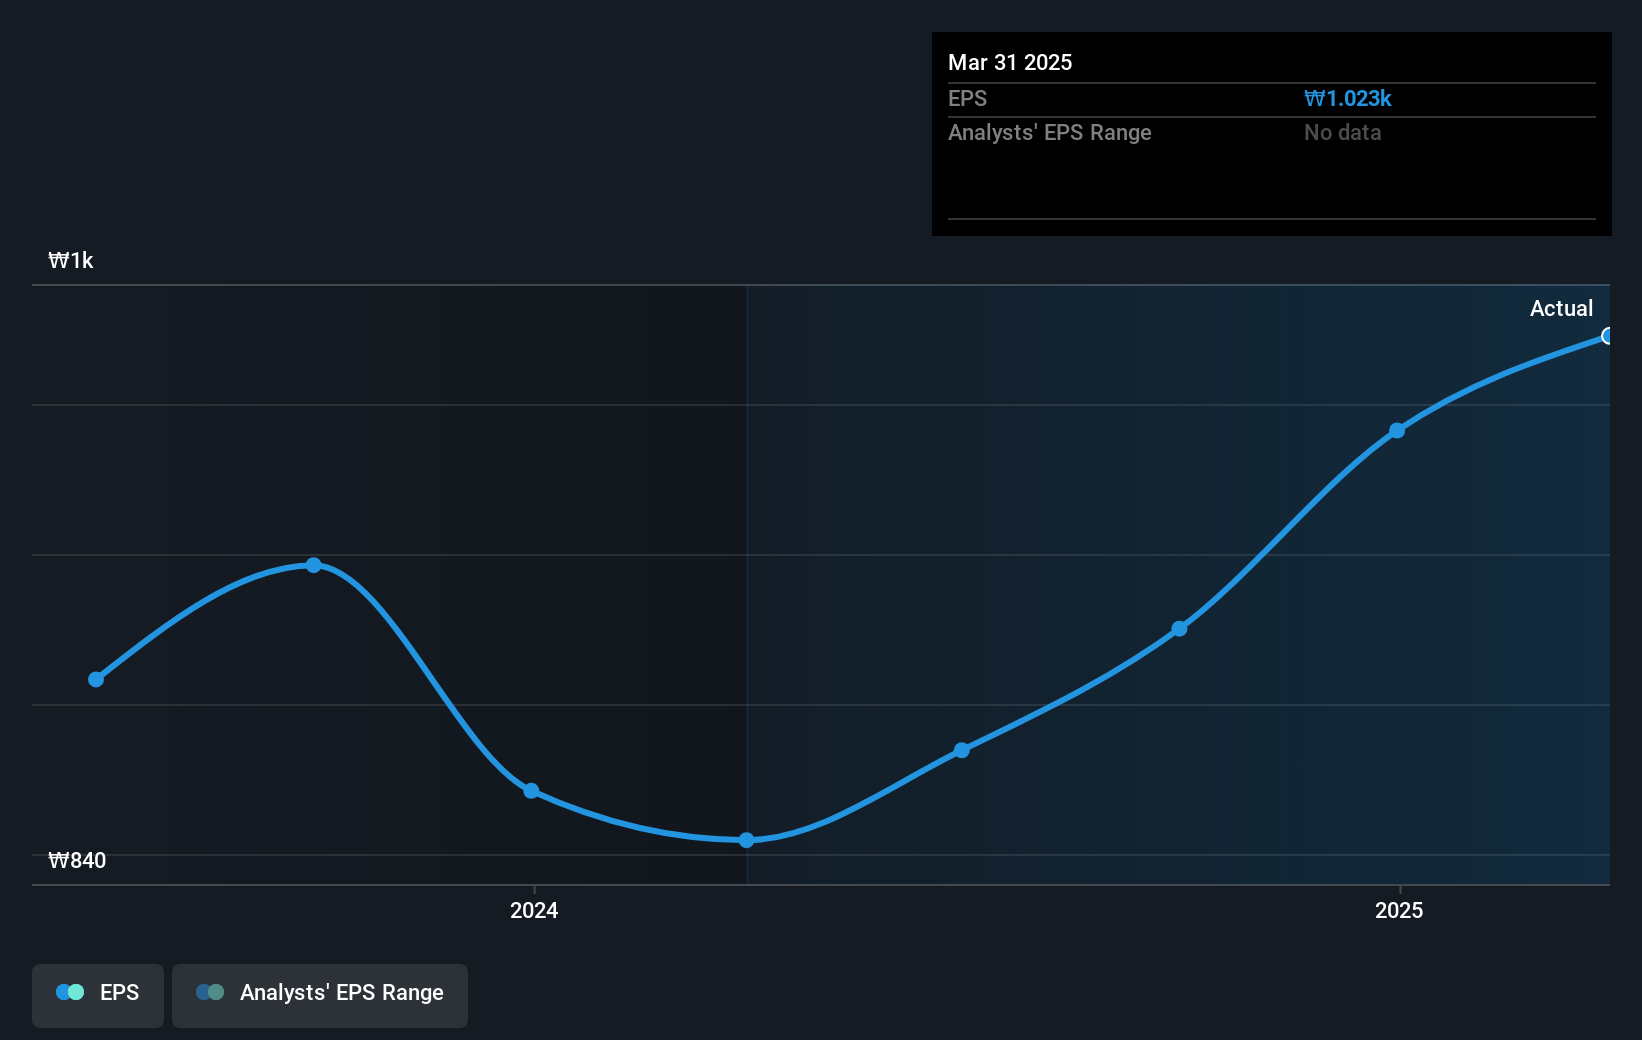1642x1040 pixels.
Task: Select the Mar 31 2025 EPS data point
Action: pos(1607,336)
